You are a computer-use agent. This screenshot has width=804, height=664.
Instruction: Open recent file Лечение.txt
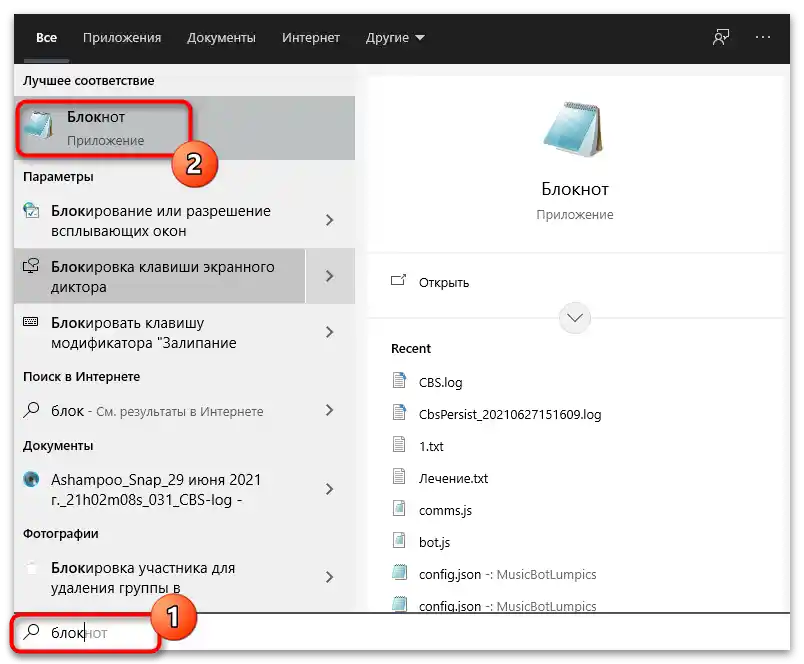(453, 478)
